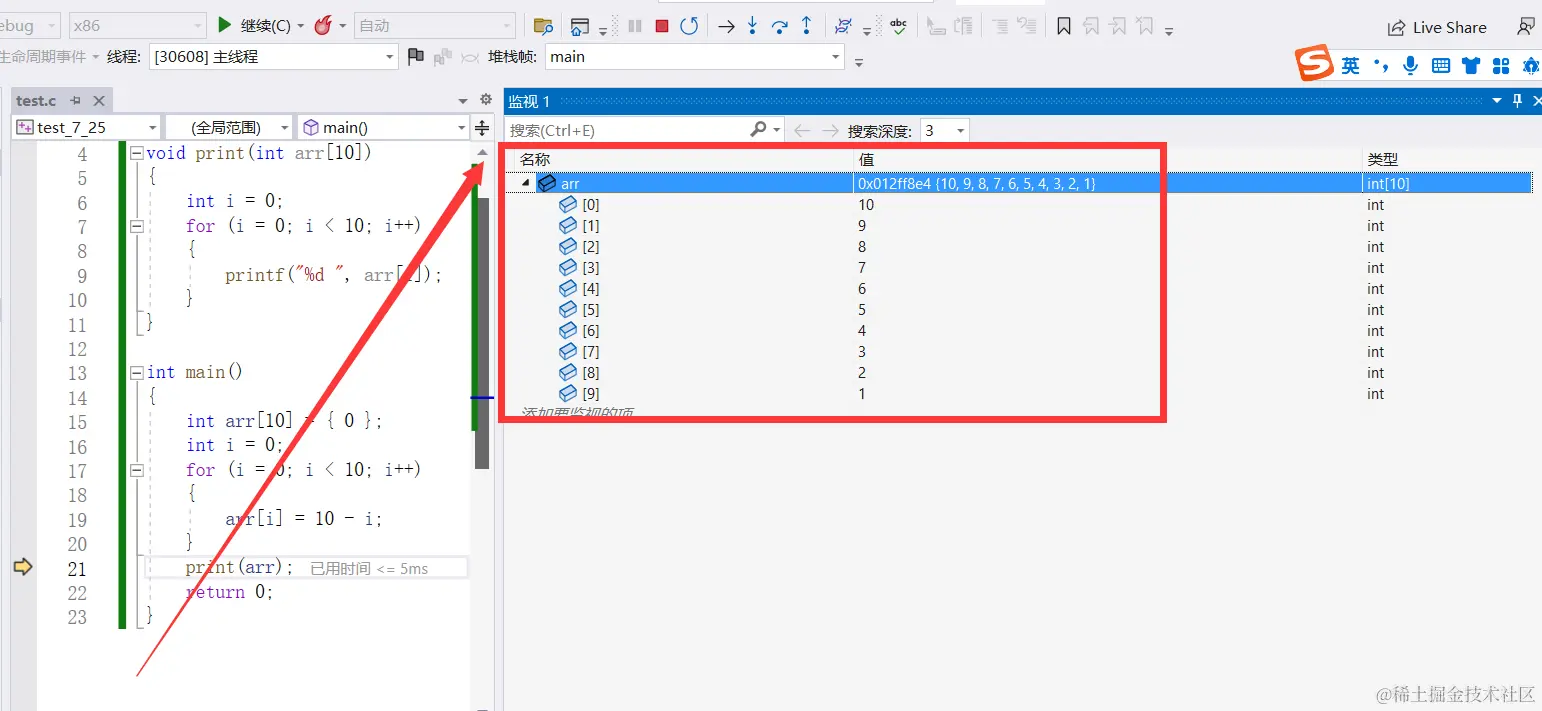
Task: Click the Hot Reload flame icon
Action: [322, 26]
